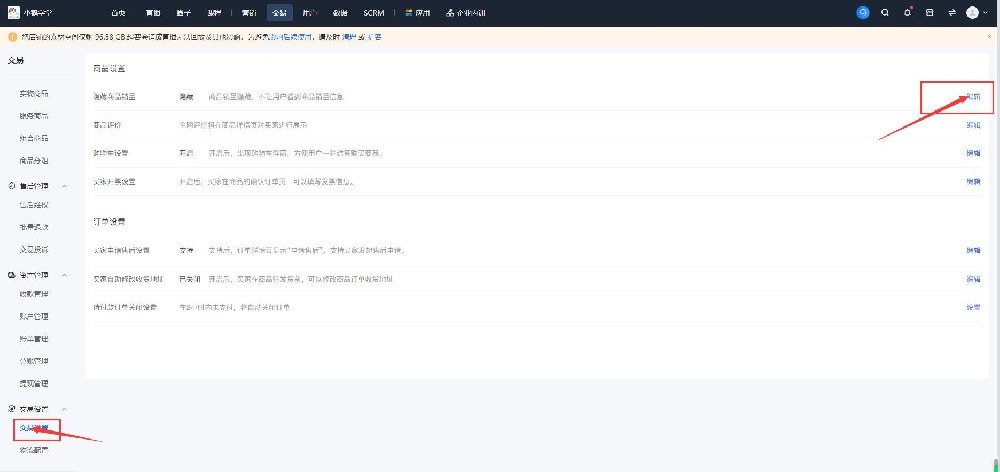Click the 资产管理 section icon in sidebar
Image resolution: width=1000 pixels, height=472 pixels.
coord(11,275)
